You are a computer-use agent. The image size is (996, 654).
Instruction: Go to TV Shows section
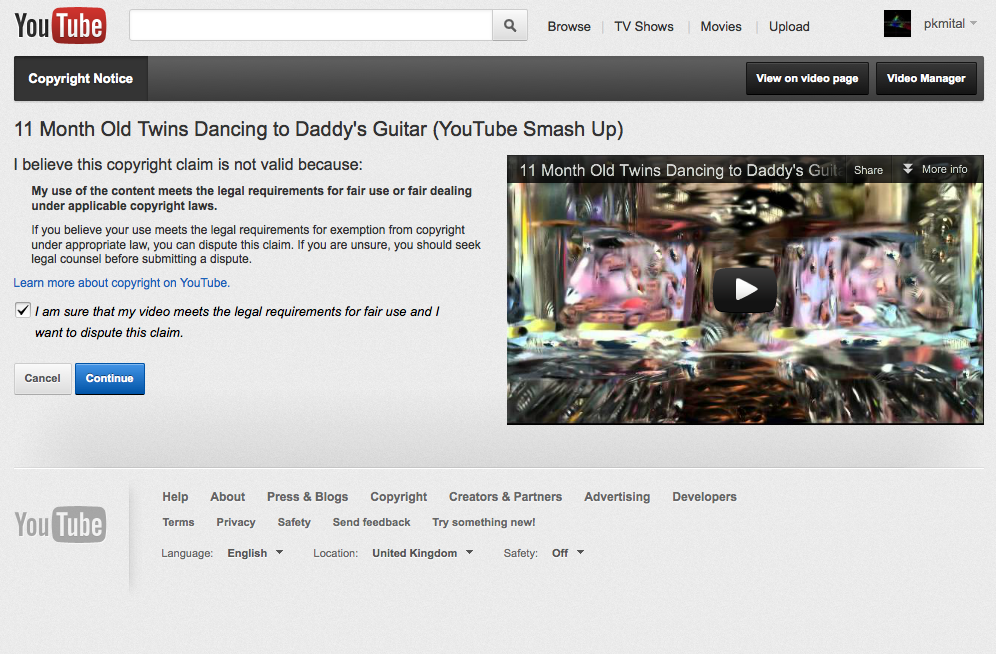[644, 27]
